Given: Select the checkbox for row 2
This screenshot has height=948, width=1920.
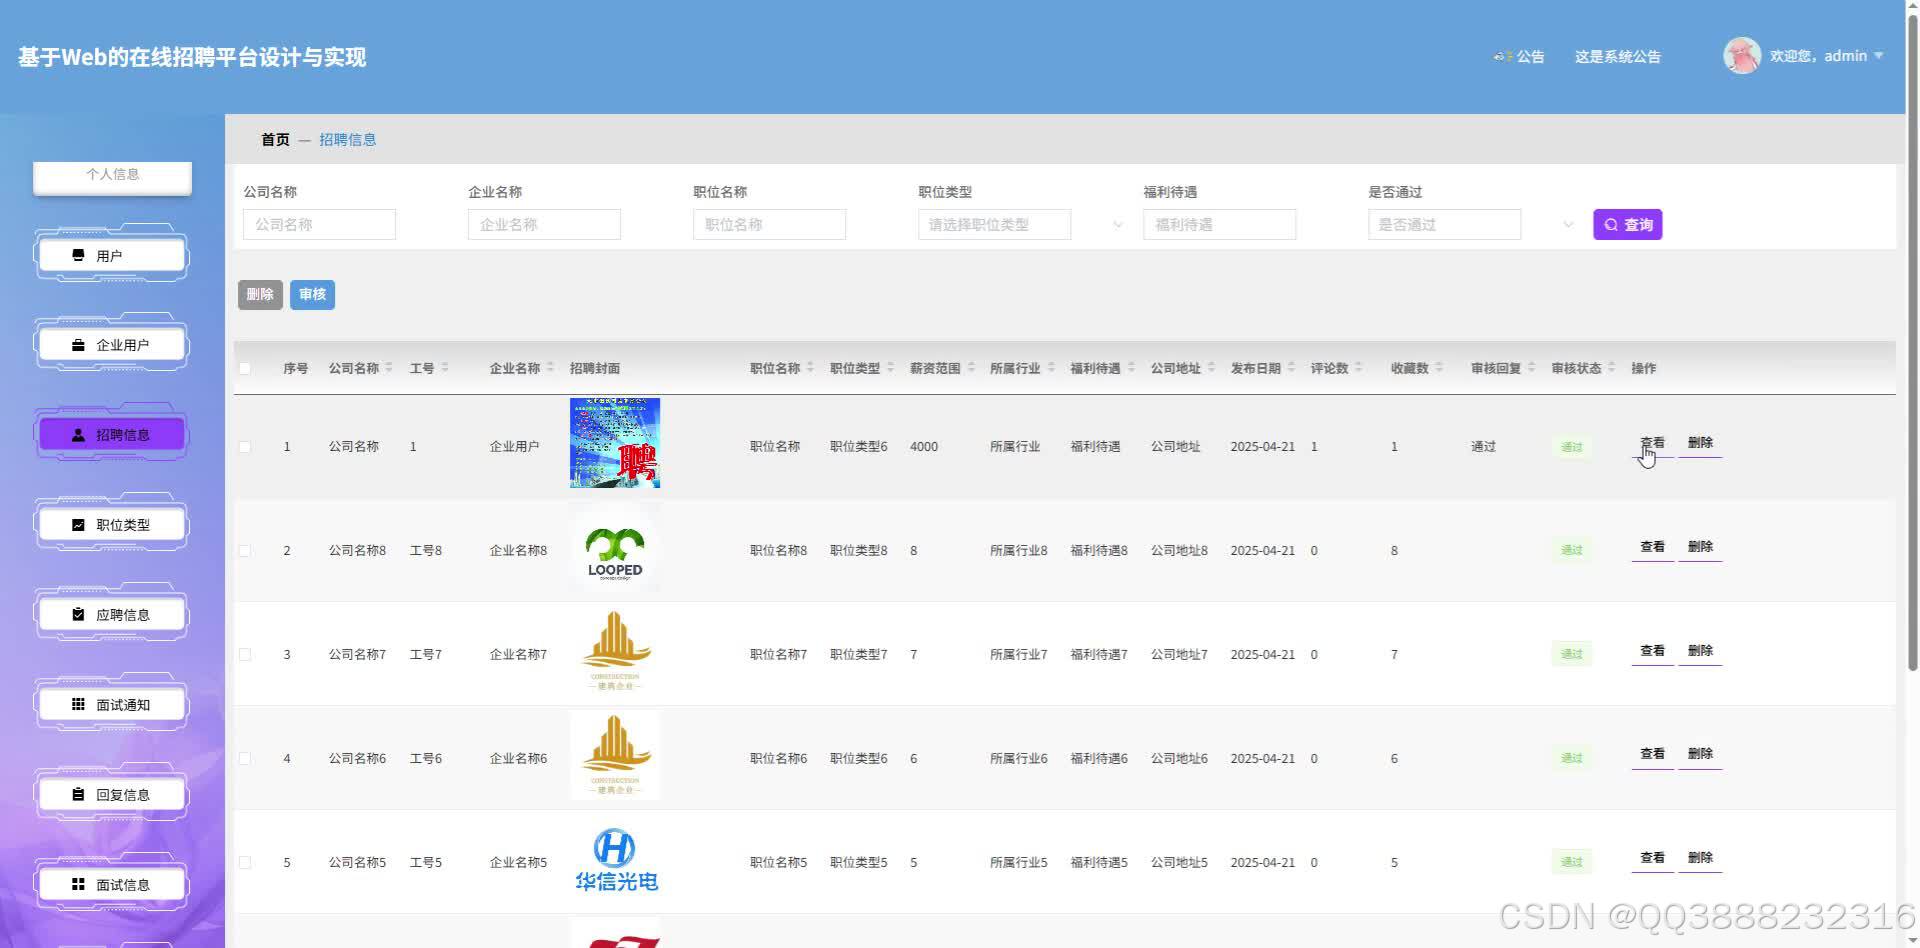Looking at the screenshot, I should (x=245, y=551).
